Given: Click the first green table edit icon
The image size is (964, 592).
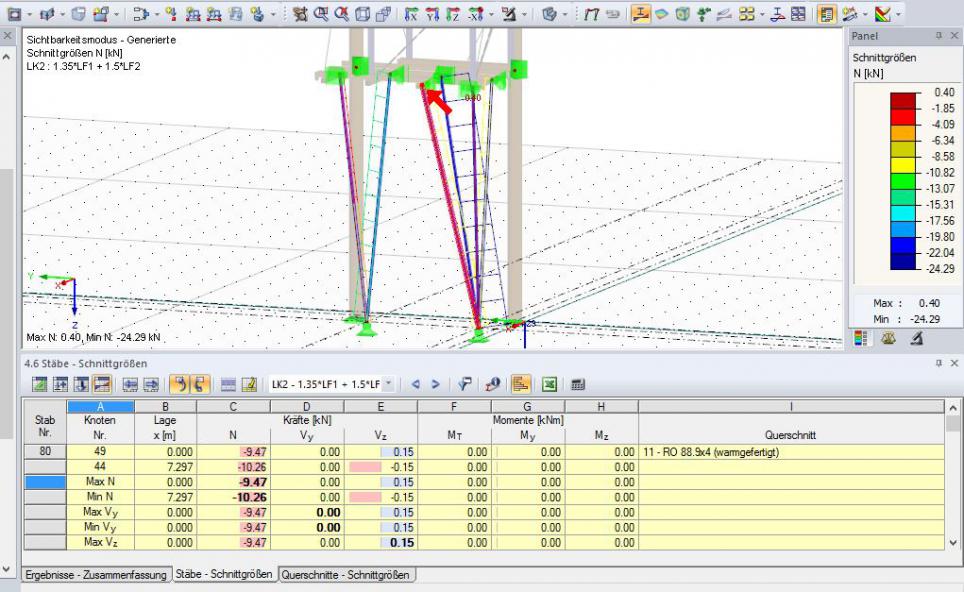Looking at the screenshot, I should point(40,384).
